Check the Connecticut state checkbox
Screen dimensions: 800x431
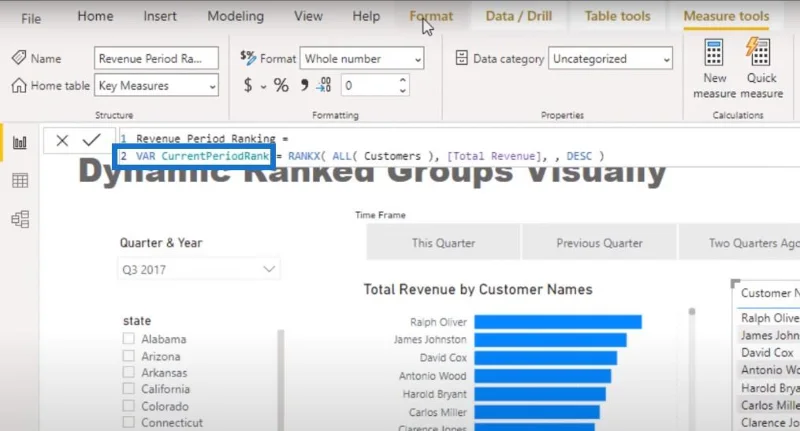tap(129, 422)
